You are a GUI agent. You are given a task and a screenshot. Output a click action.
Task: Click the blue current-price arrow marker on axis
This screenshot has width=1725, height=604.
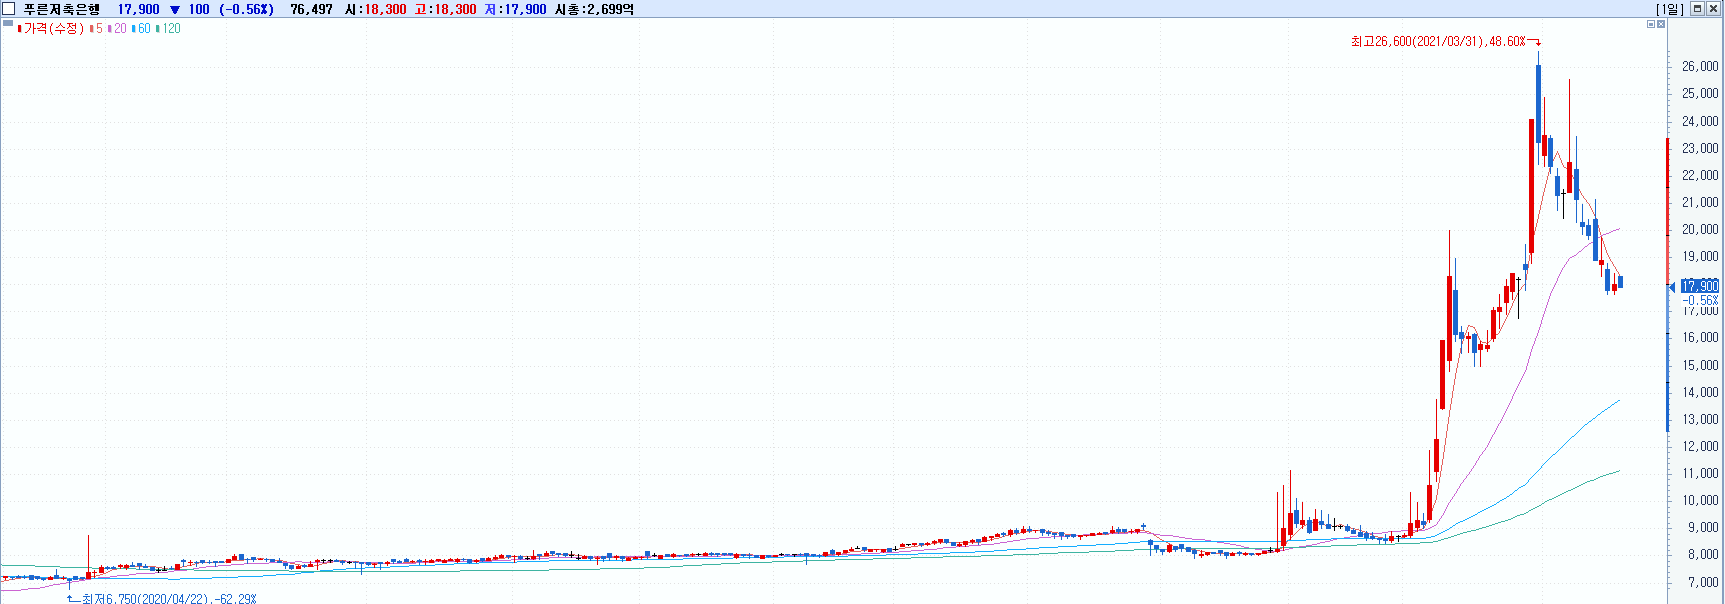[x=1671, y=287]
